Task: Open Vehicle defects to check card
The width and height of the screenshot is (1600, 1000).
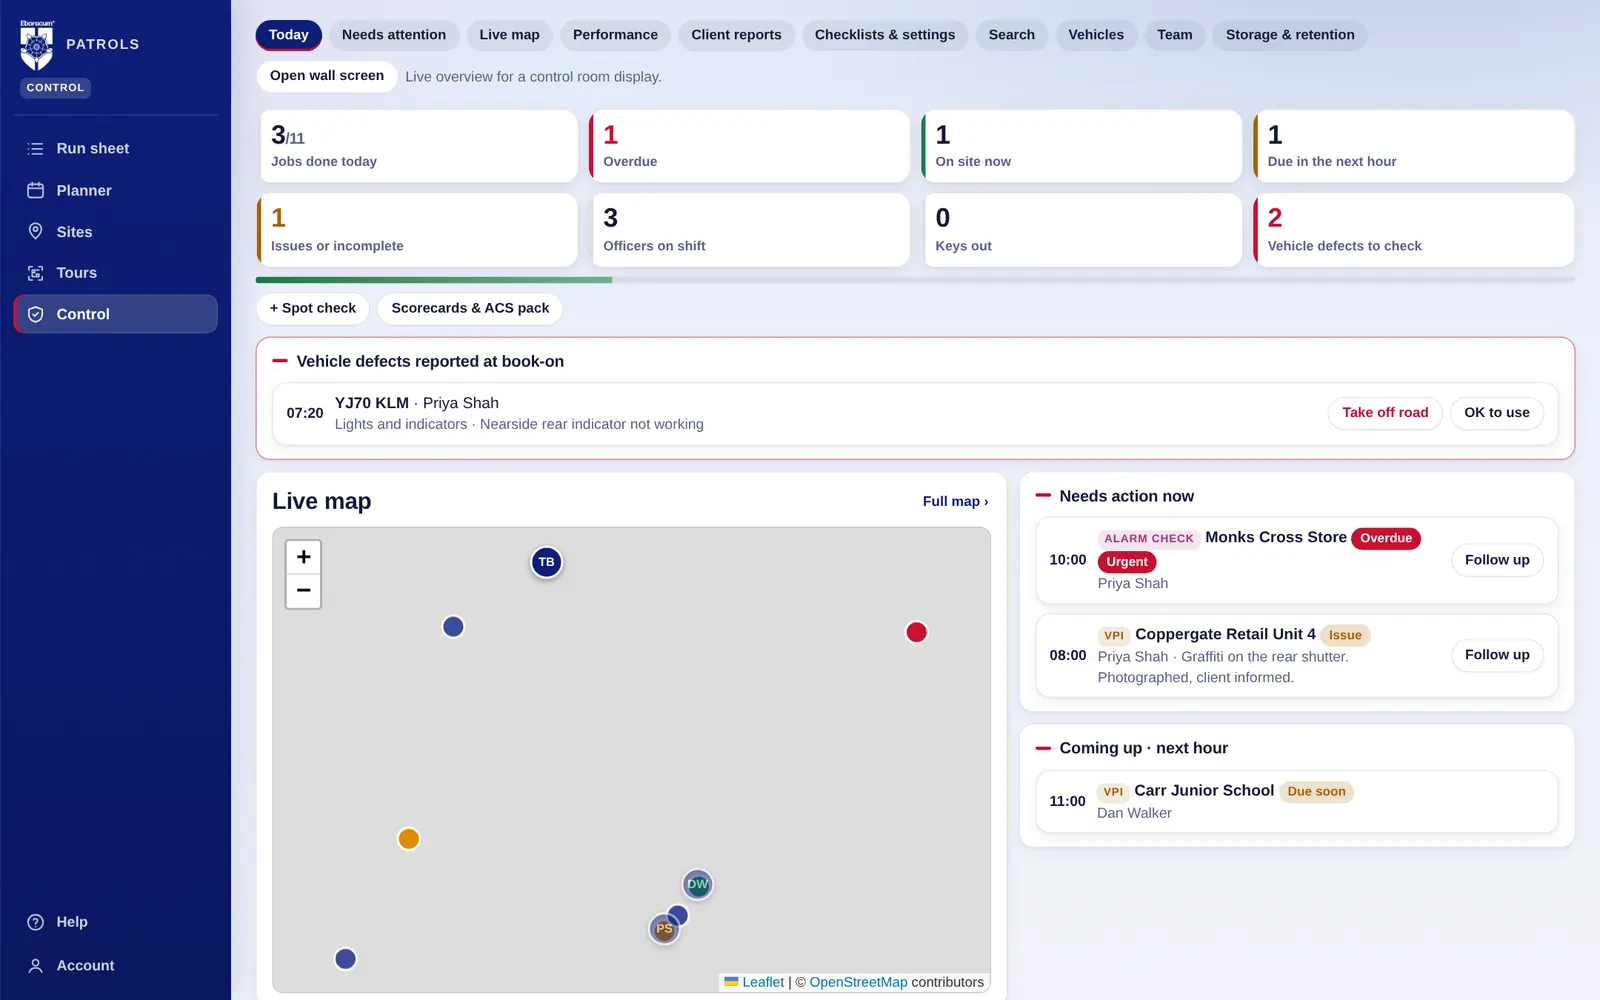Action: point(1414,230)
